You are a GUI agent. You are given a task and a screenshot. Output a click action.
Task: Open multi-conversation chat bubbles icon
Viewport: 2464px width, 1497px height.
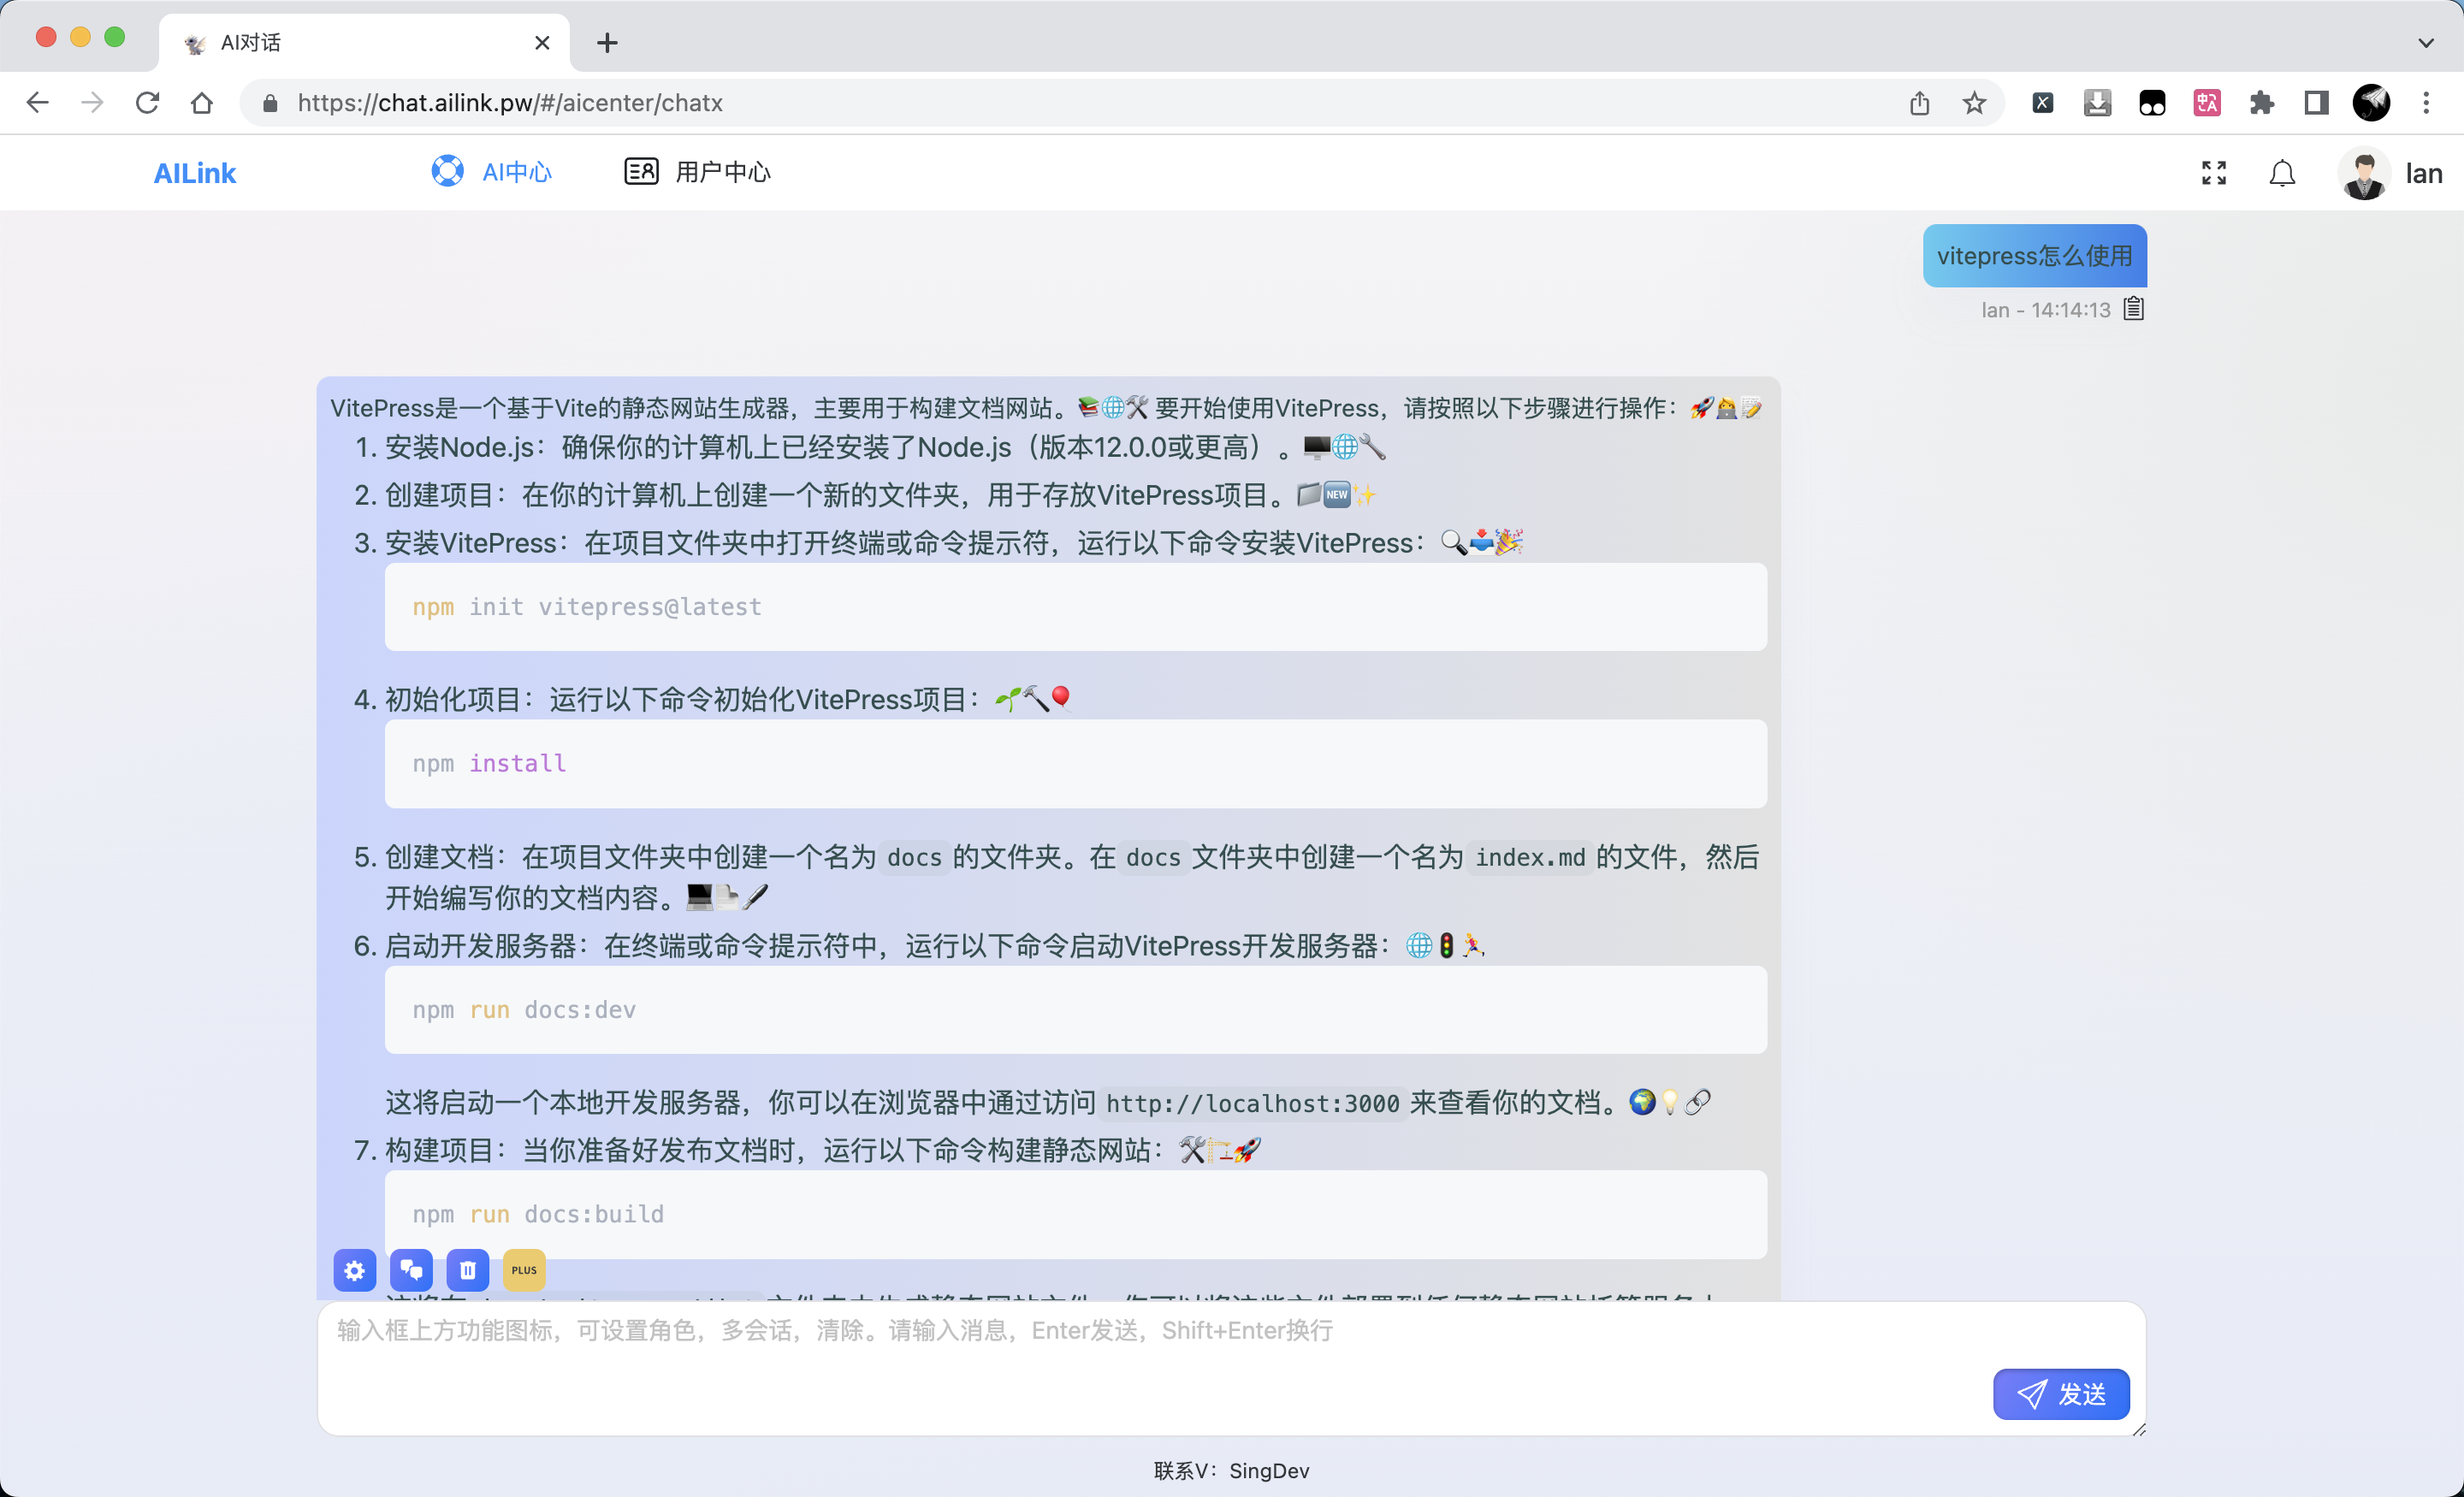[x=411, y=1270]
